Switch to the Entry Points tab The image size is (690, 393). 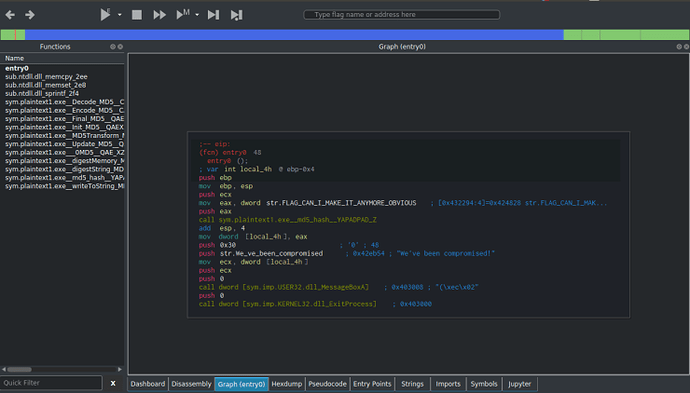(x=372, y=384)
